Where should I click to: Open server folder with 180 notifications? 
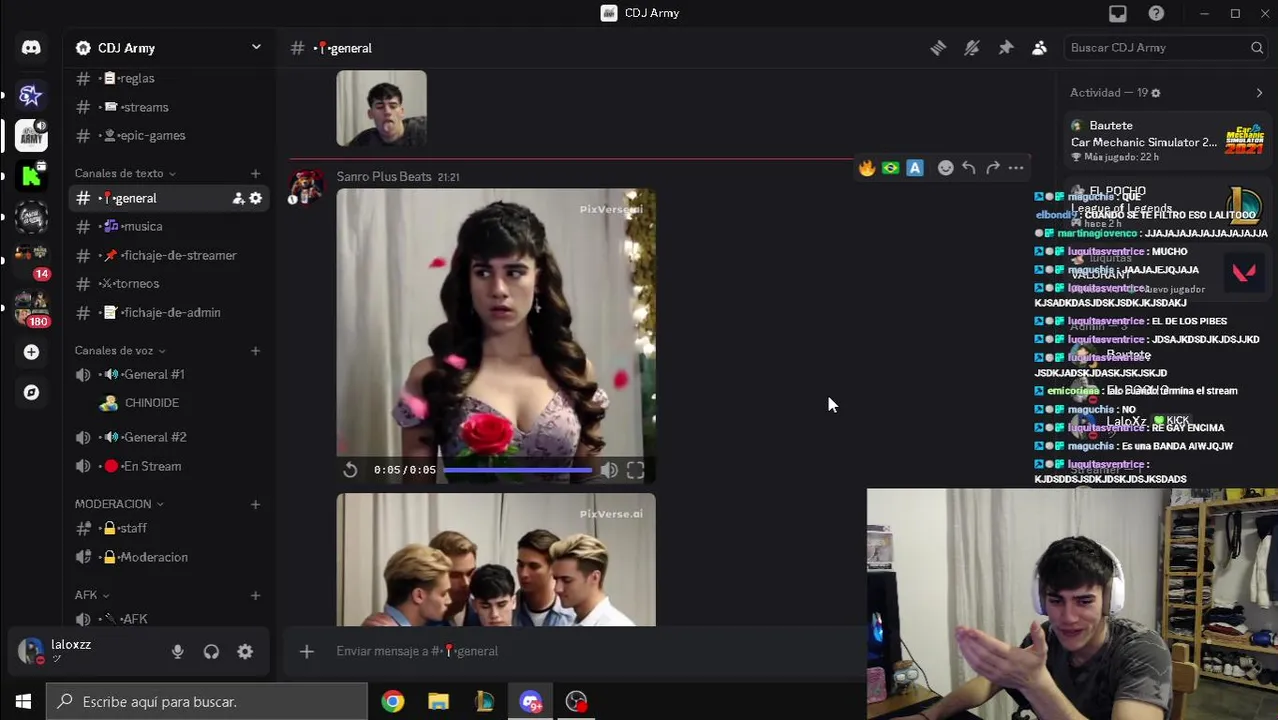click(x=31, y=308)
